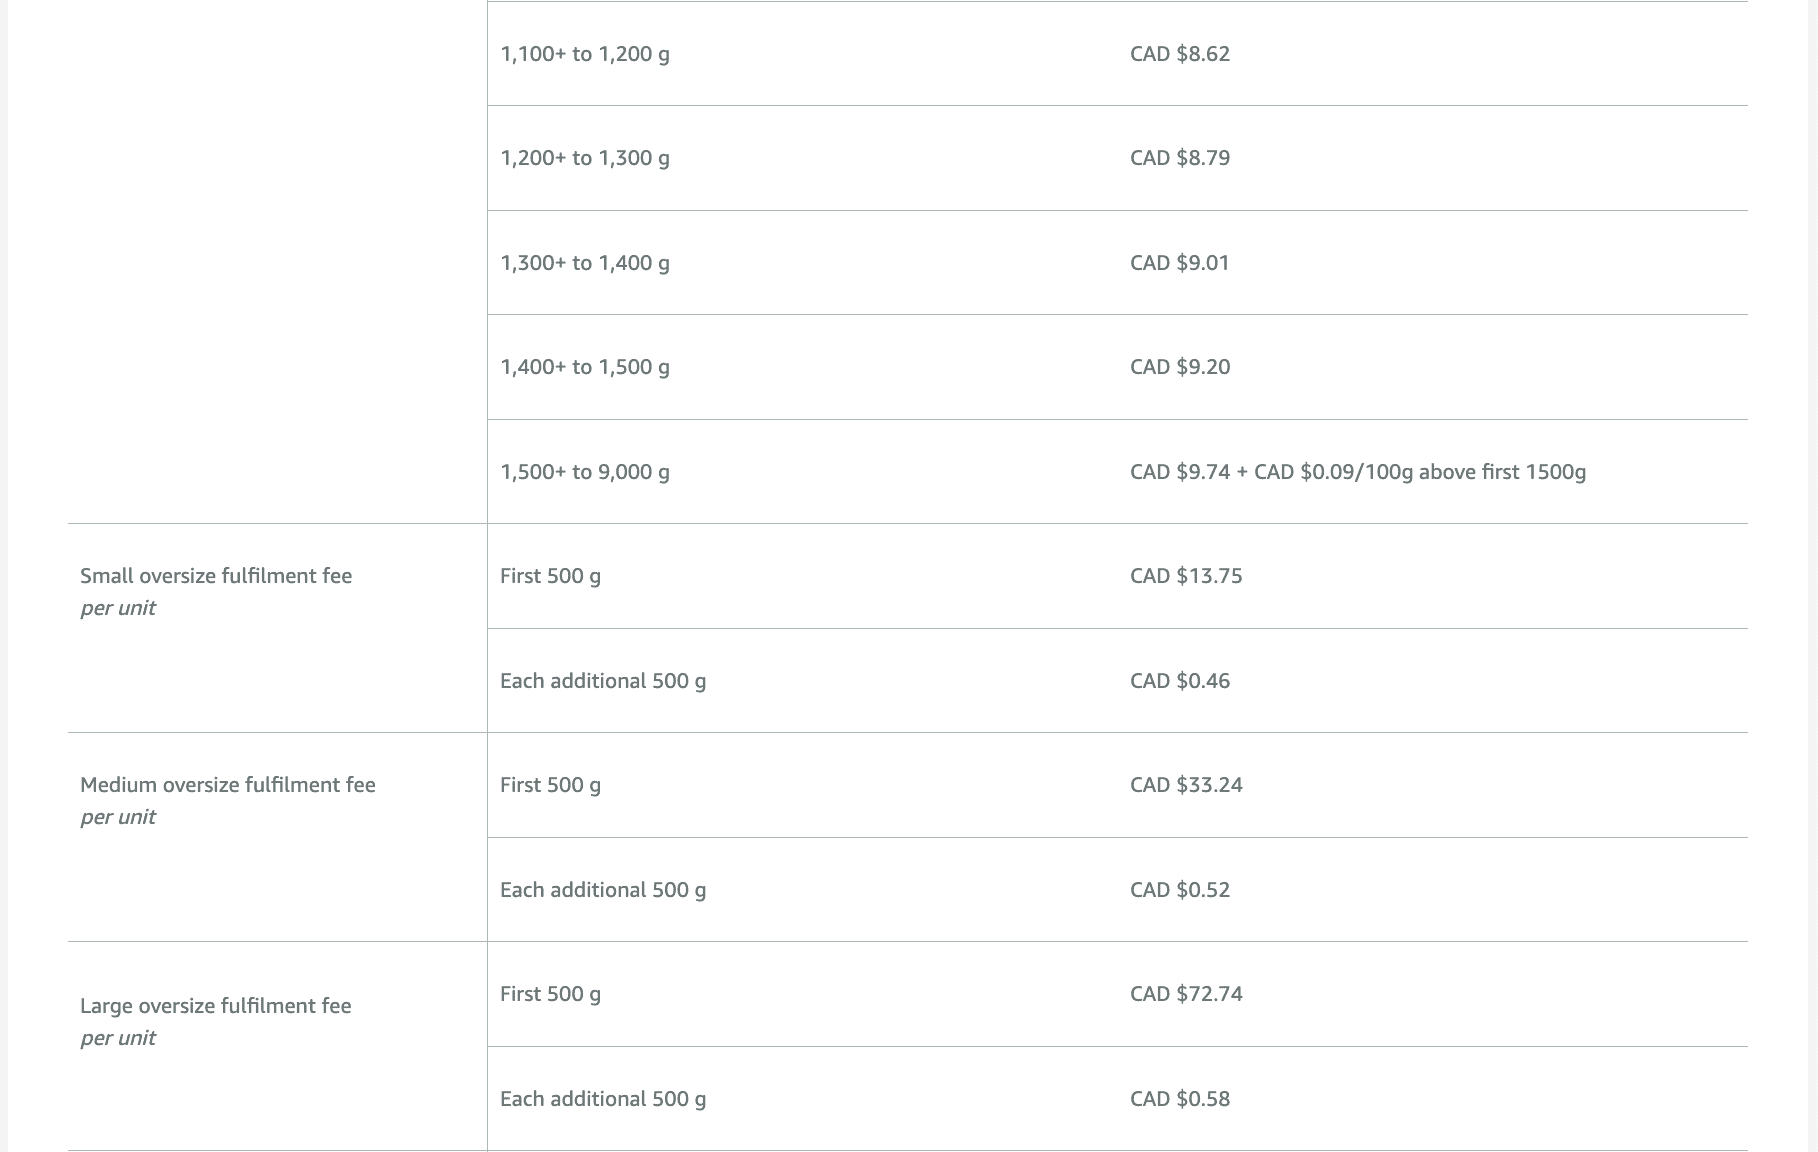1818x1152 pixels.
Task: Select the CAD $8.62 fee value
Action: click(x=1180, y=54)
